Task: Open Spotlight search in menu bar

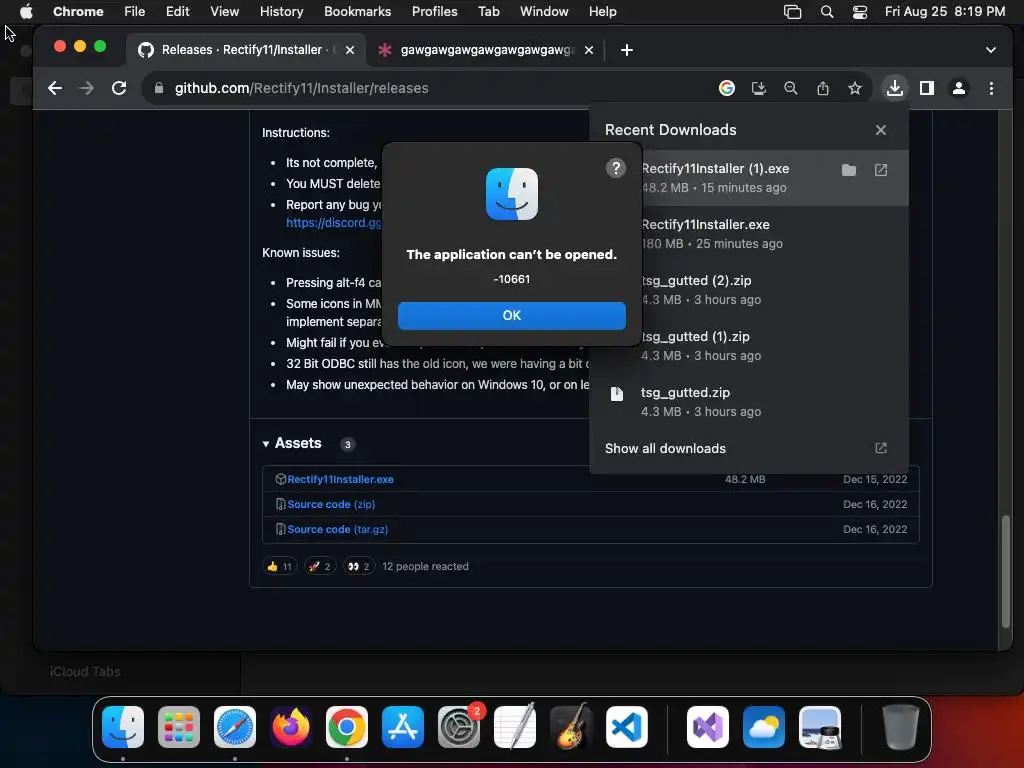Action: pos(827,12)
